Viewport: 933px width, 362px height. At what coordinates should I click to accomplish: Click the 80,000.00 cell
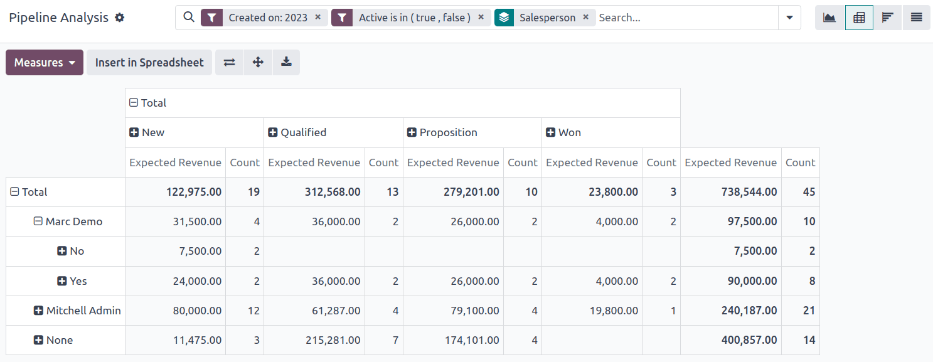tap(176, 311)
